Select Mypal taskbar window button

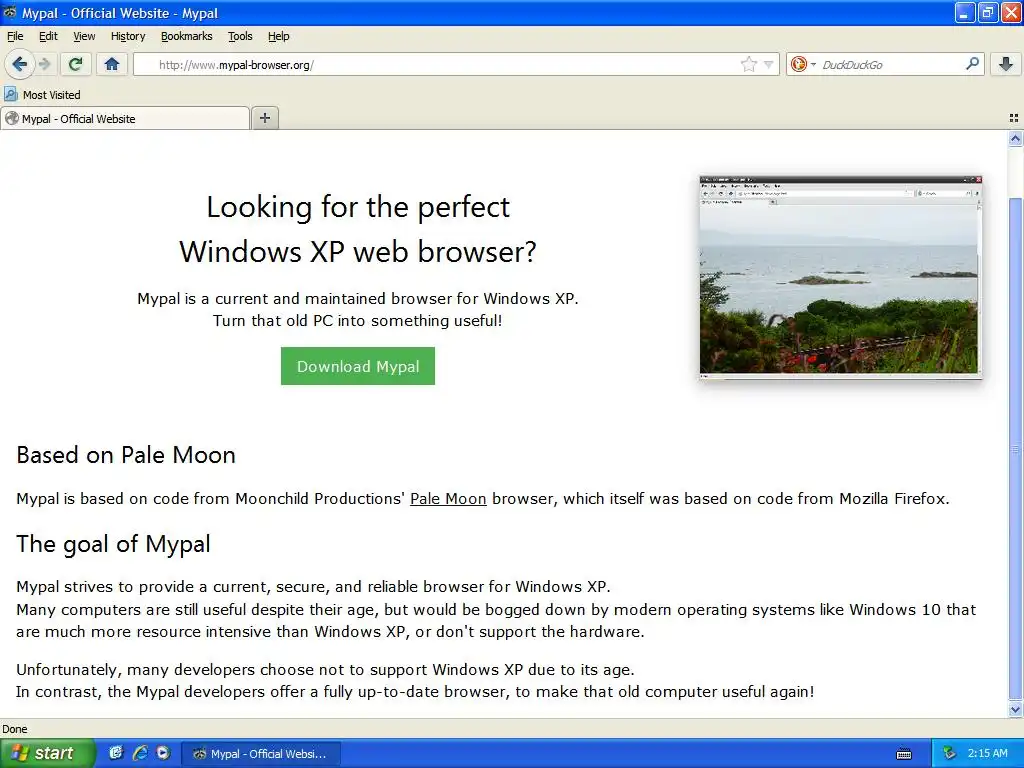(x=260, y=754)
